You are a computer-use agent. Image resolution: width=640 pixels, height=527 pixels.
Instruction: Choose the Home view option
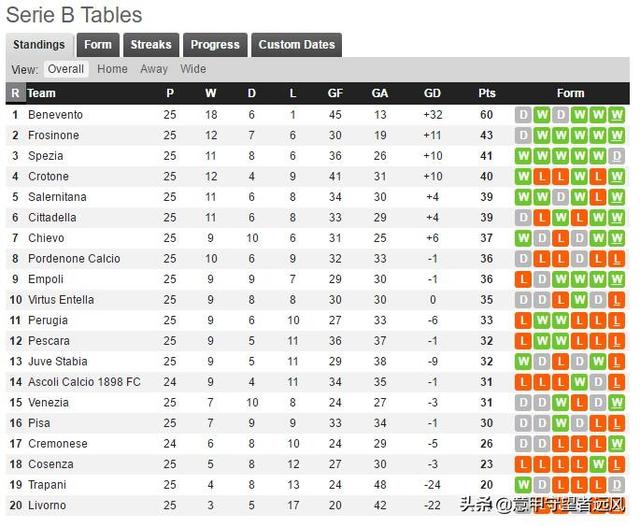tap(112, 69)
